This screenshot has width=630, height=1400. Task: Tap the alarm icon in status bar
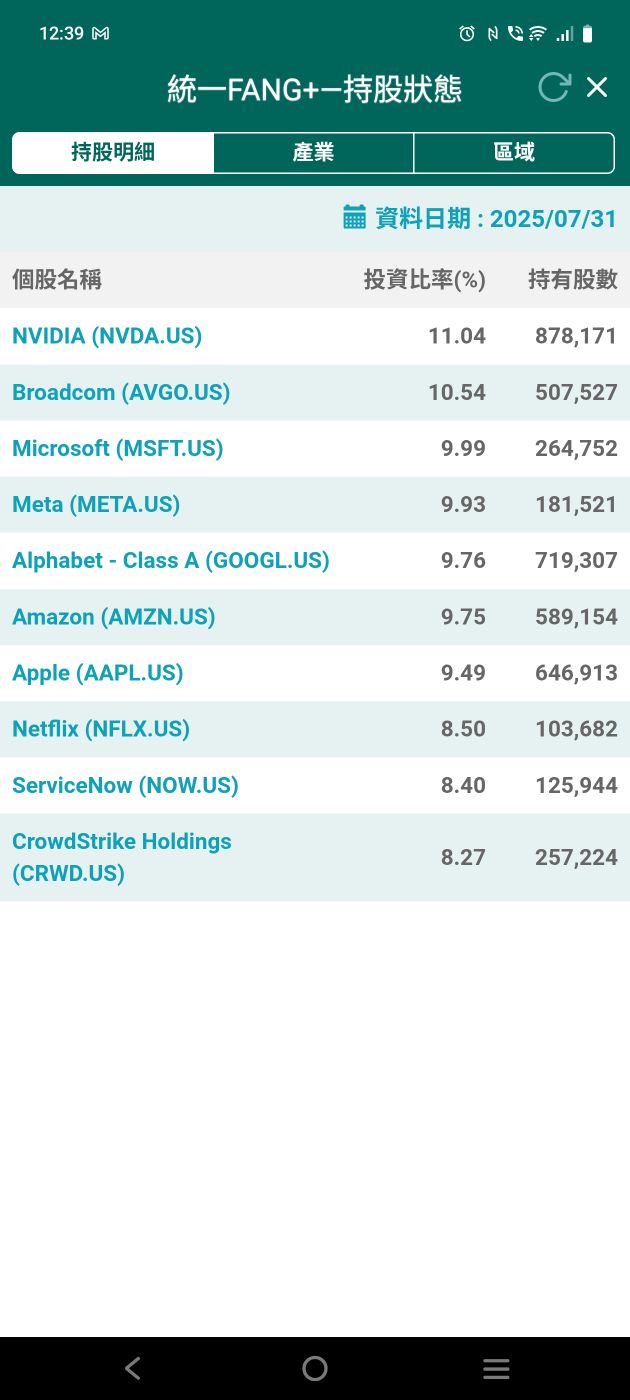pos(467,33)
